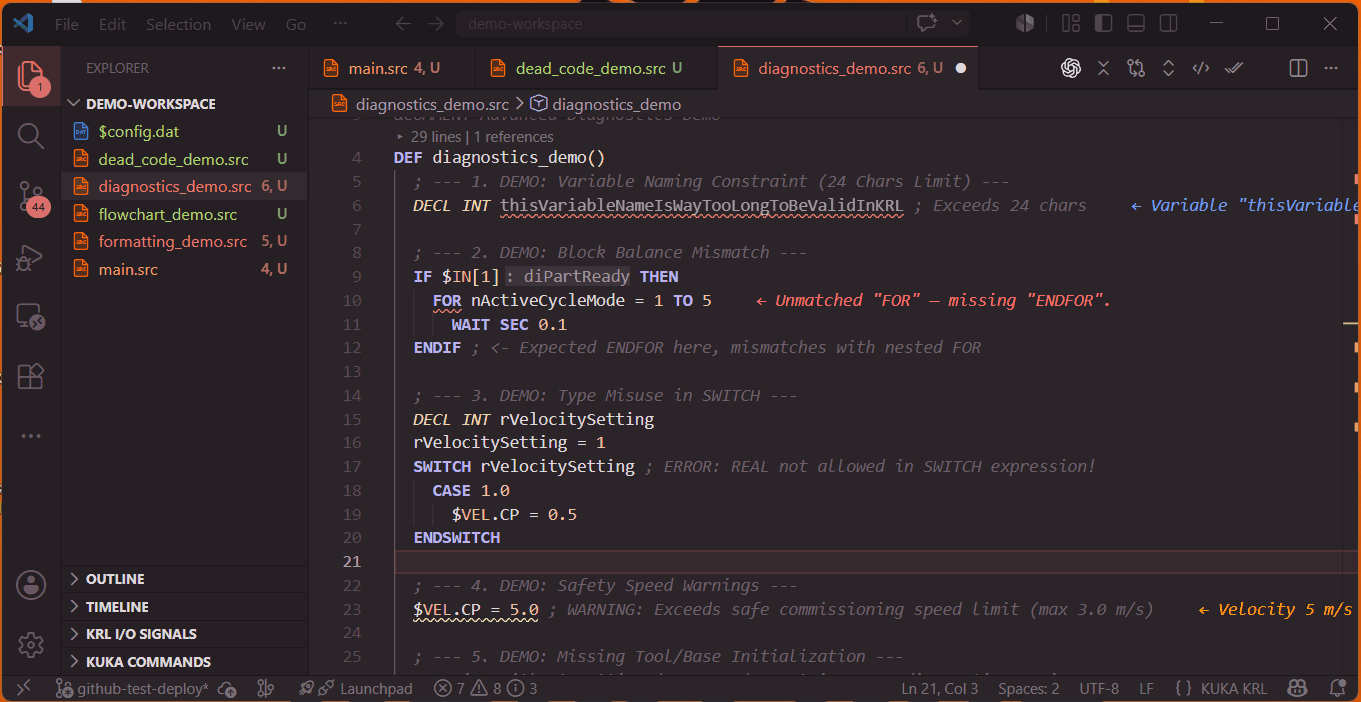Open the Extensions view
The height and width of the screenshot is (702, 1361).
tap(30, 376)
